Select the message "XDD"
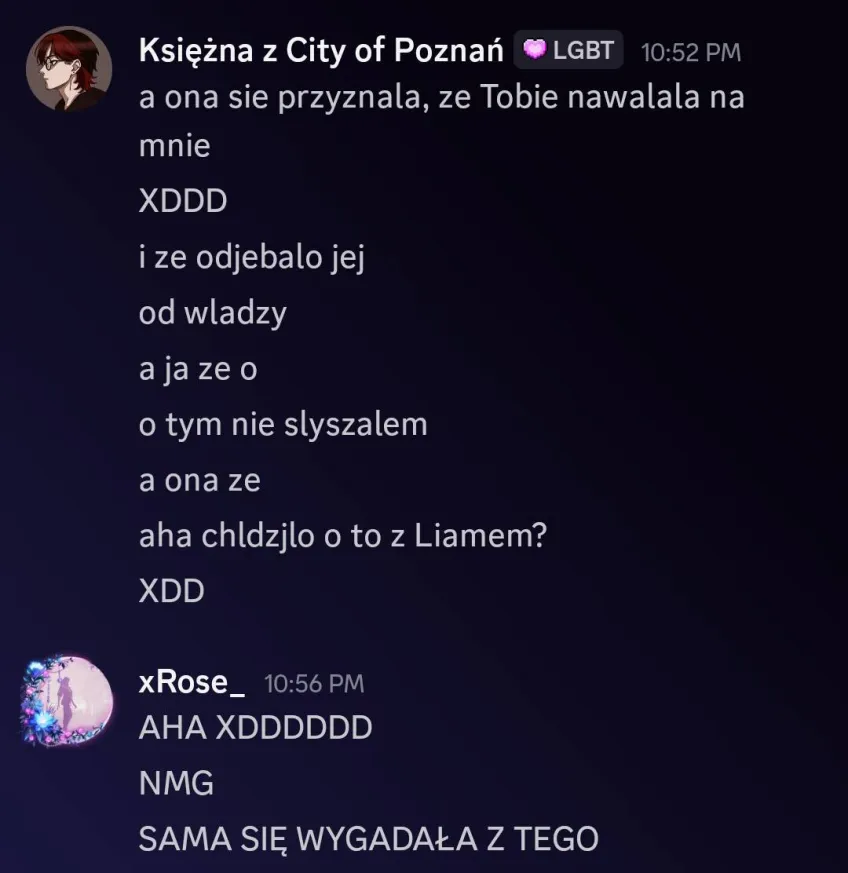 (171, 591)
